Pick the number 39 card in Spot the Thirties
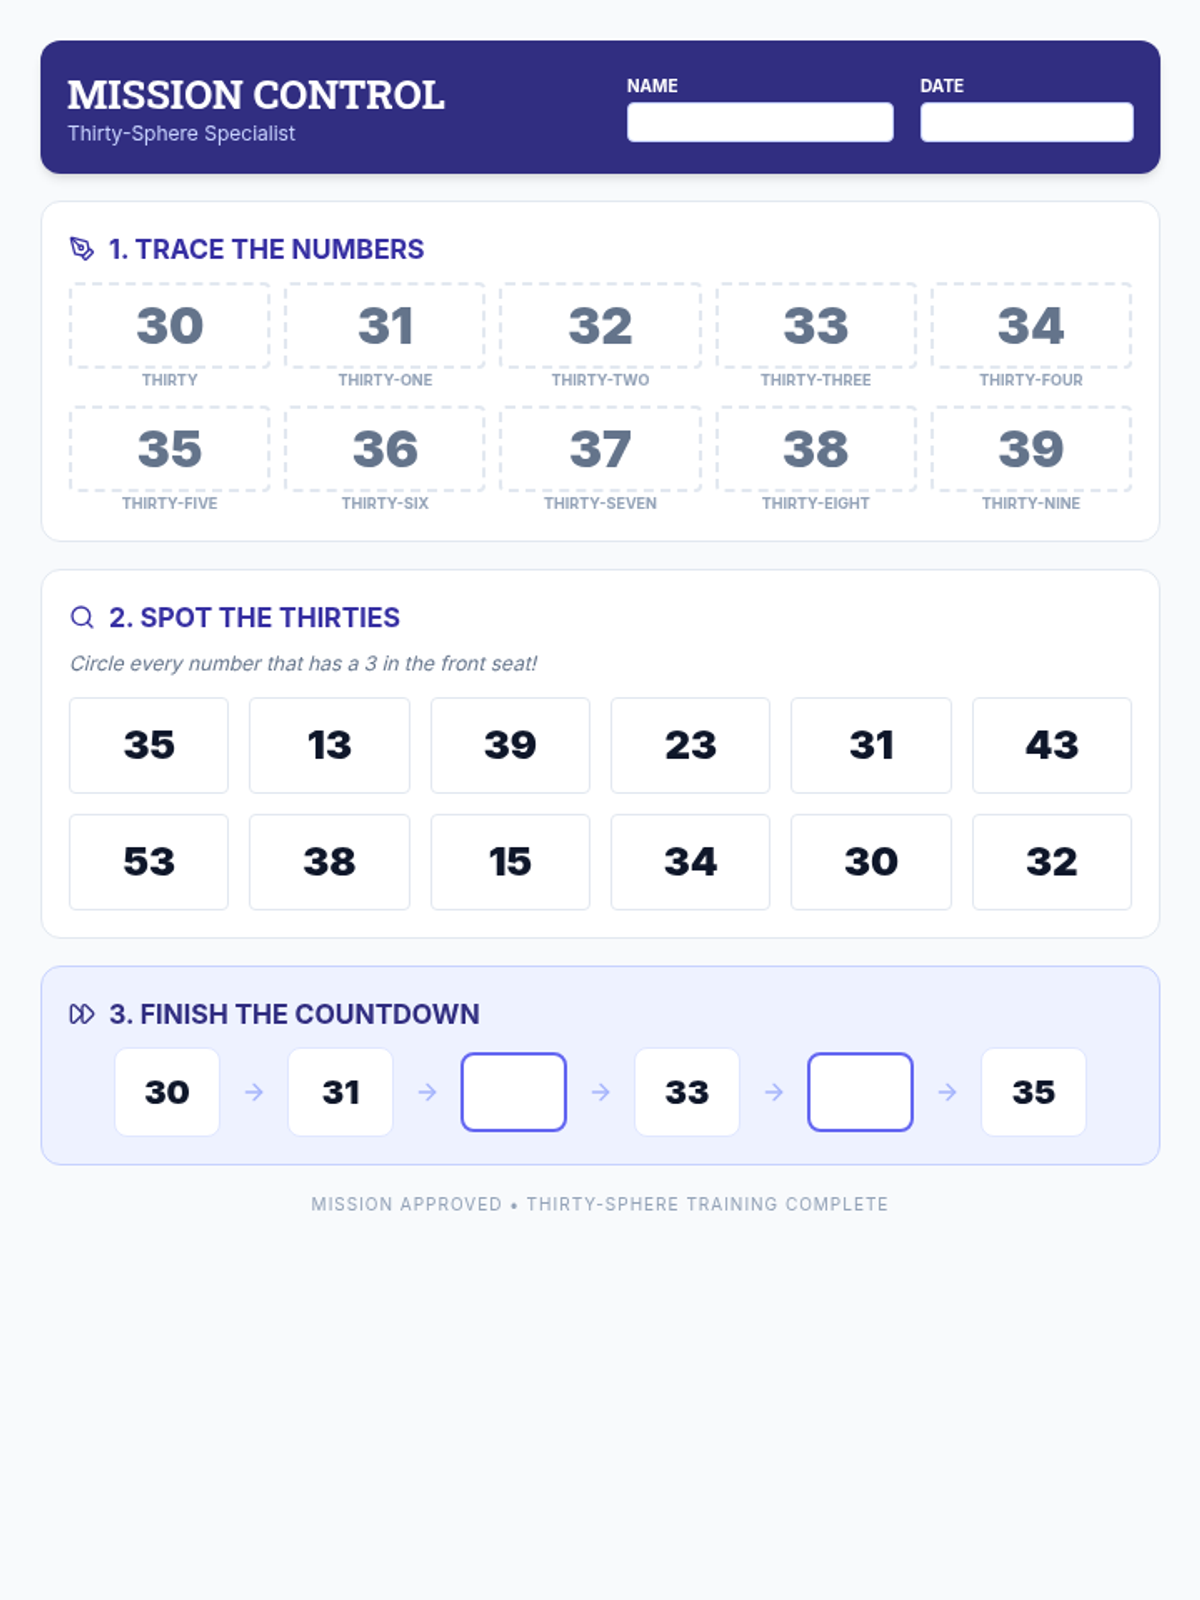This screenshot has width=1200, height=1600. point(510,746)
